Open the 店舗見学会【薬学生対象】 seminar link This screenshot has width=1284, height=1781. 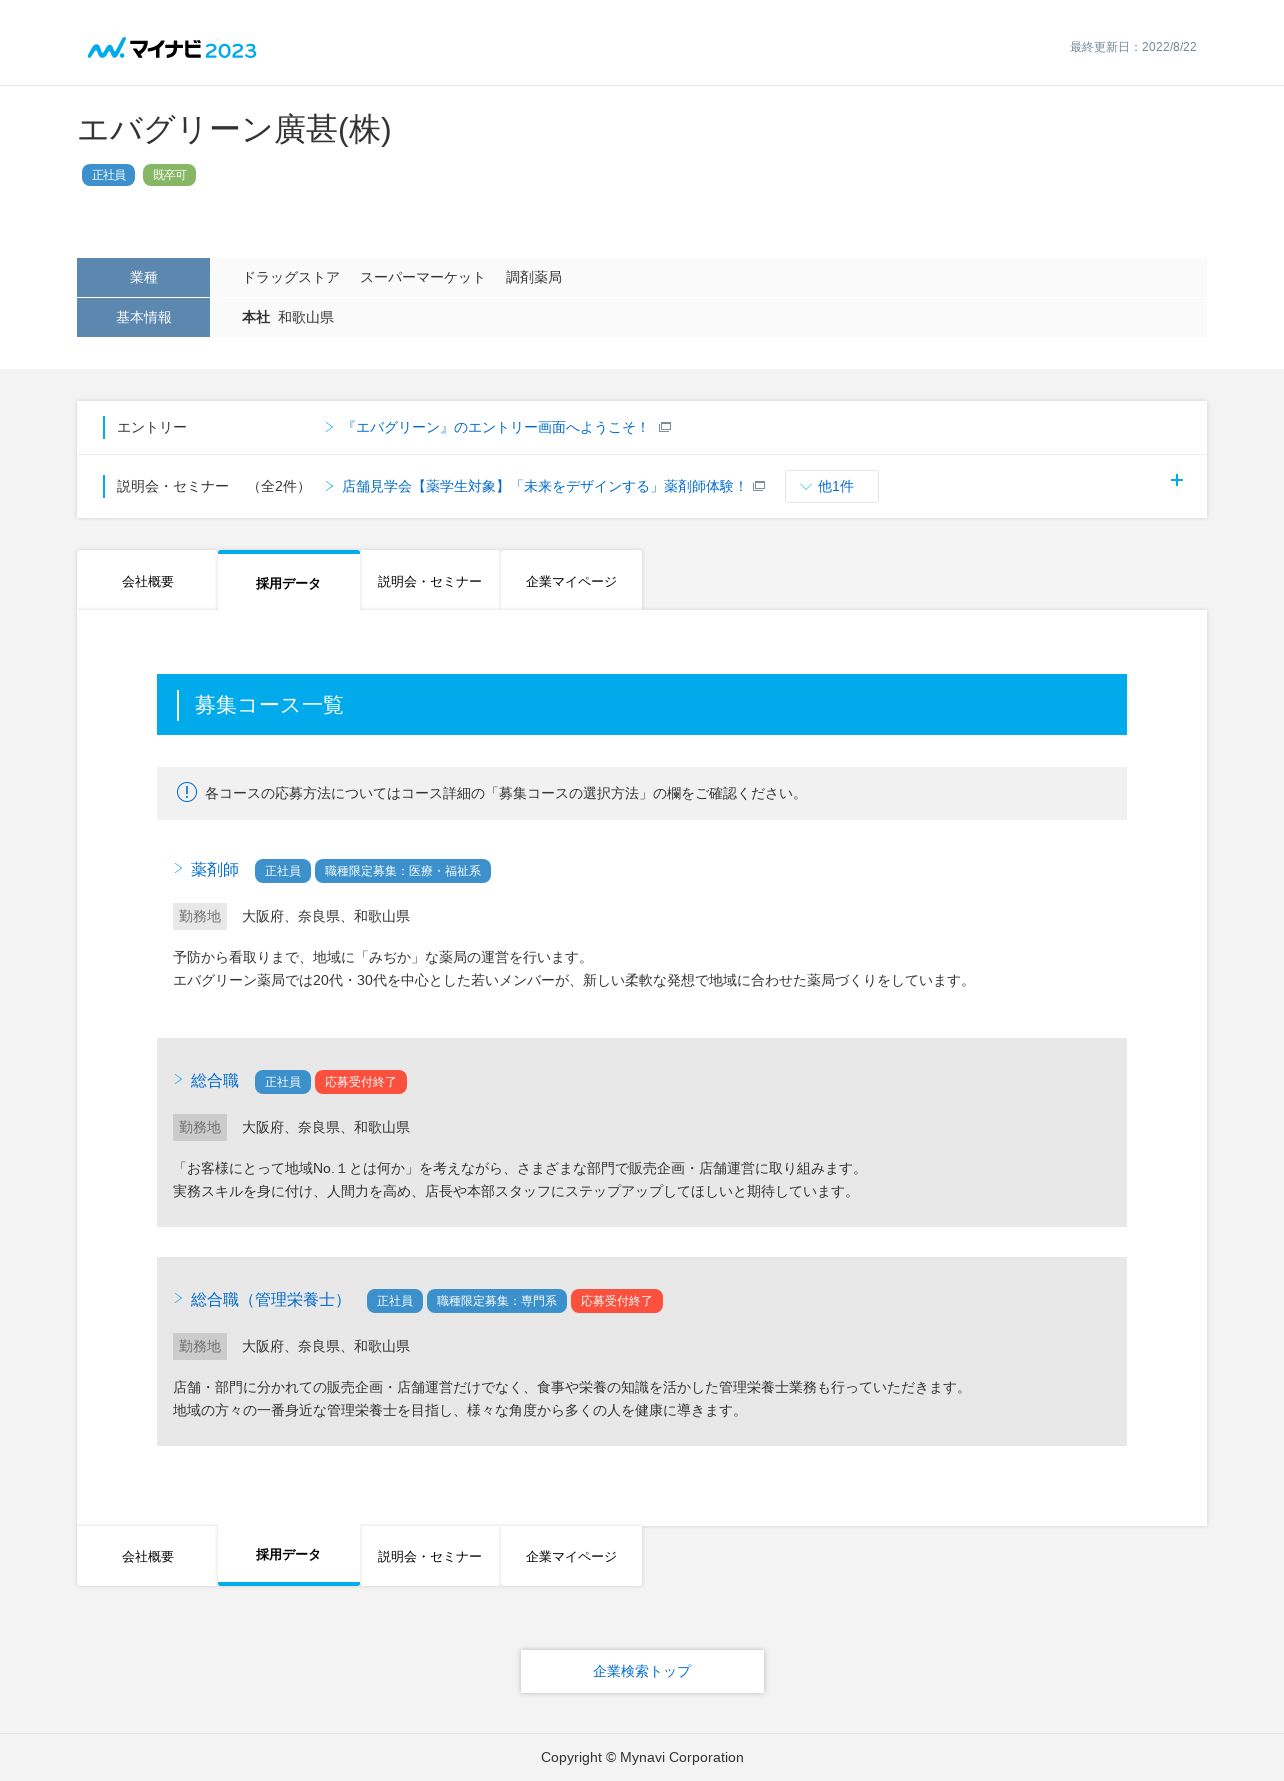pyautogui.click(x=544, y=487)
